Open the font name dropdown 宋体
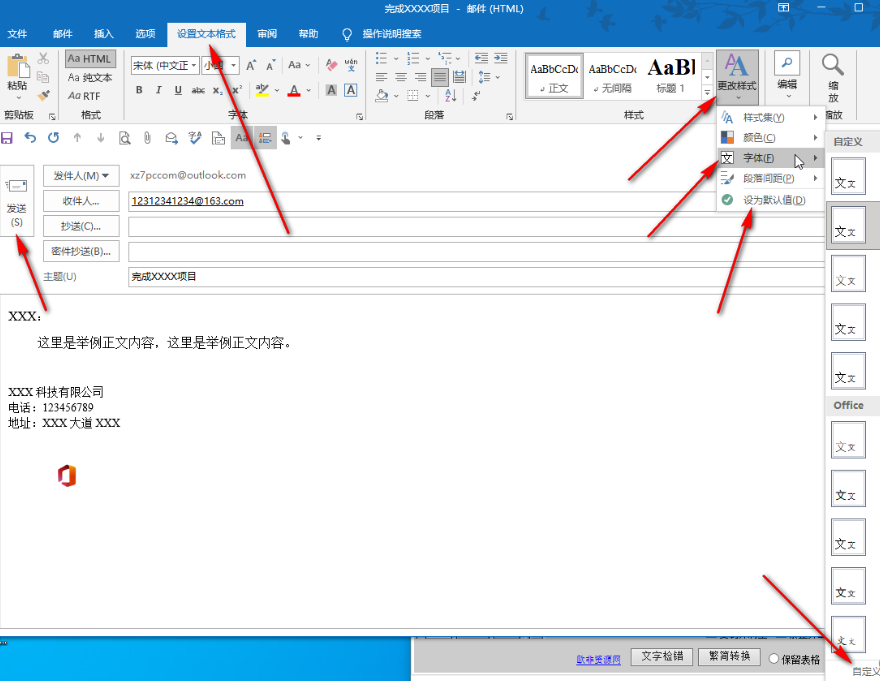880x681 pixels. coord(194,65)
